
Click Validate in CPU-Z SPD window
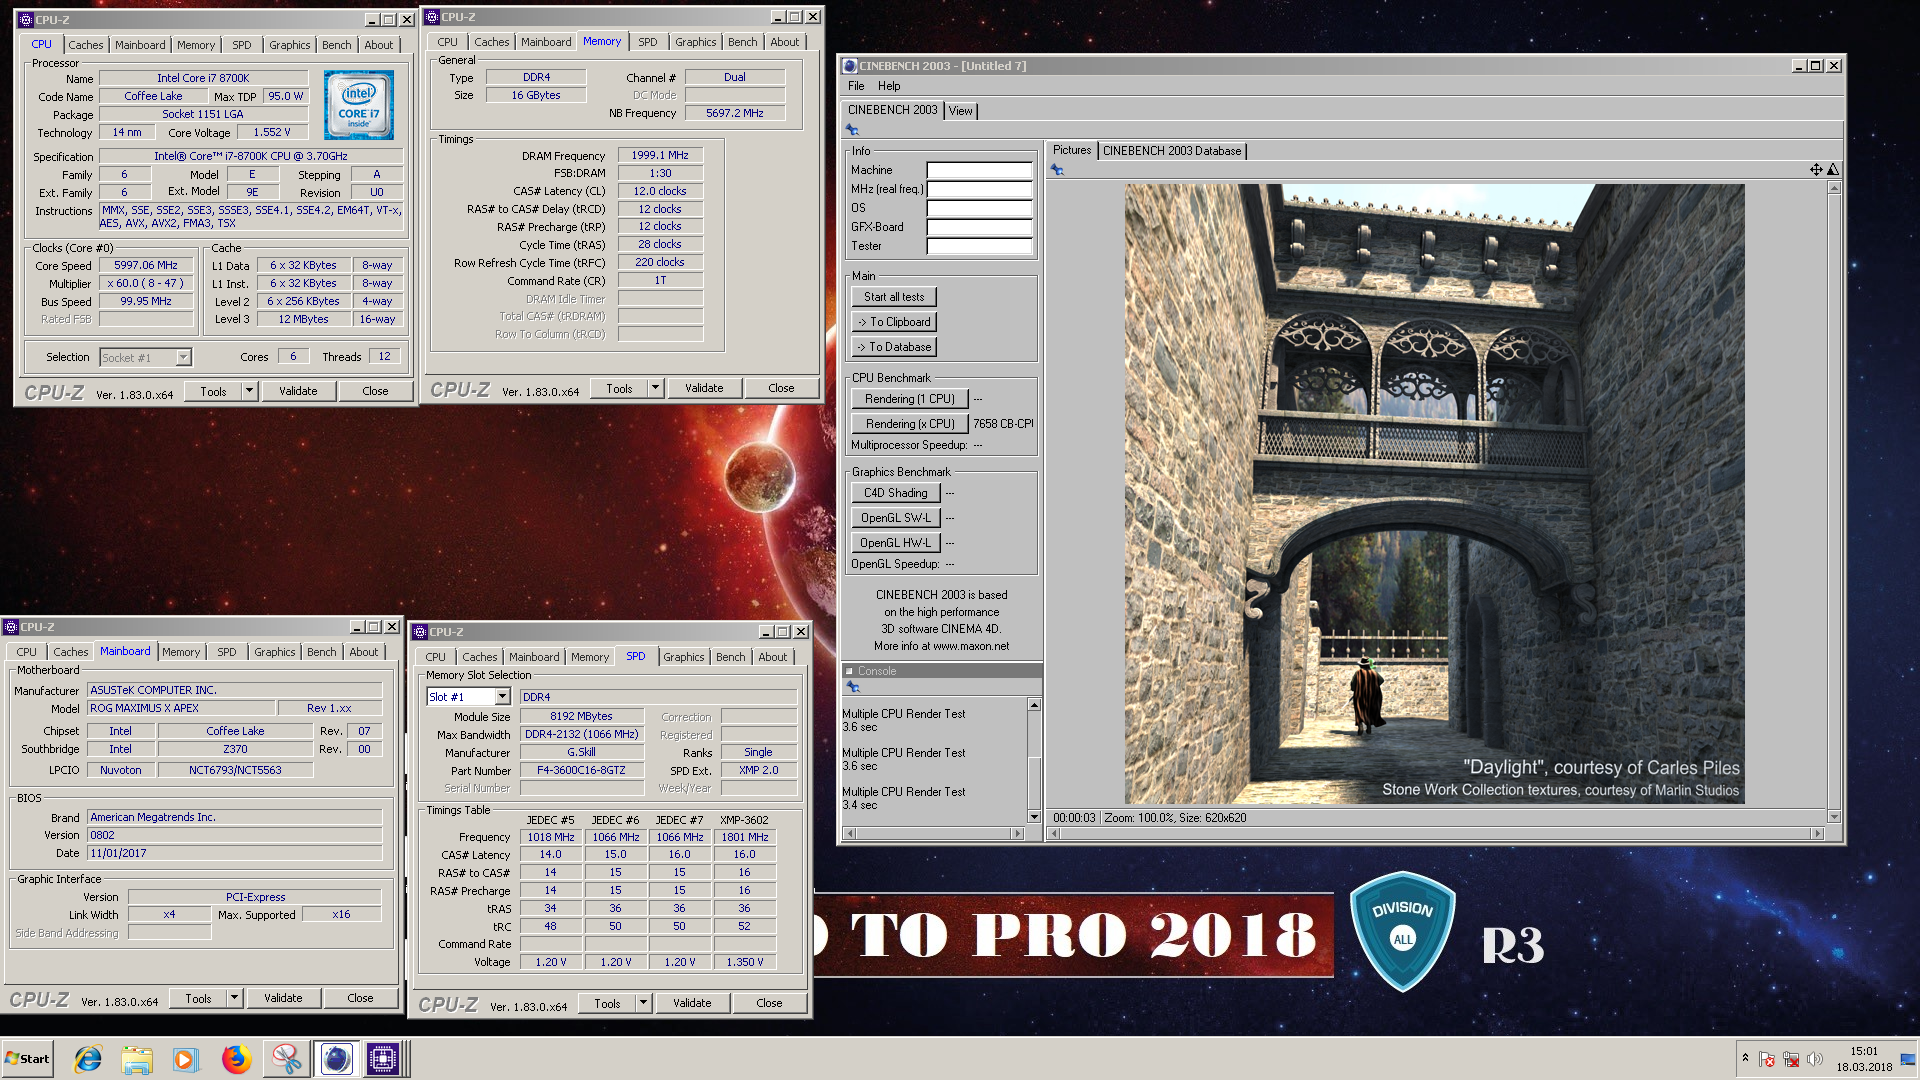click(692, 1003)
